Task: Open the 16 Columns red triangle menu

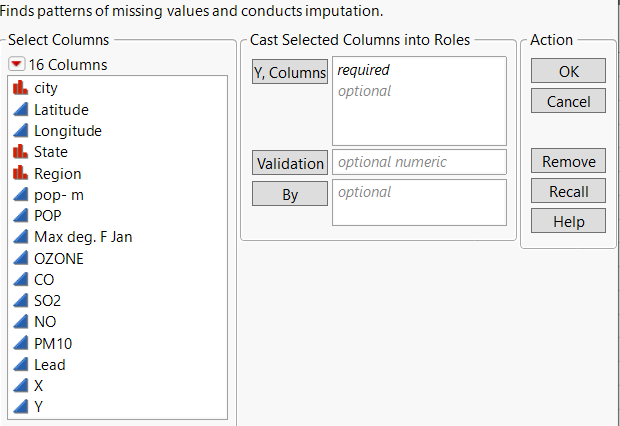Action: 17,65
